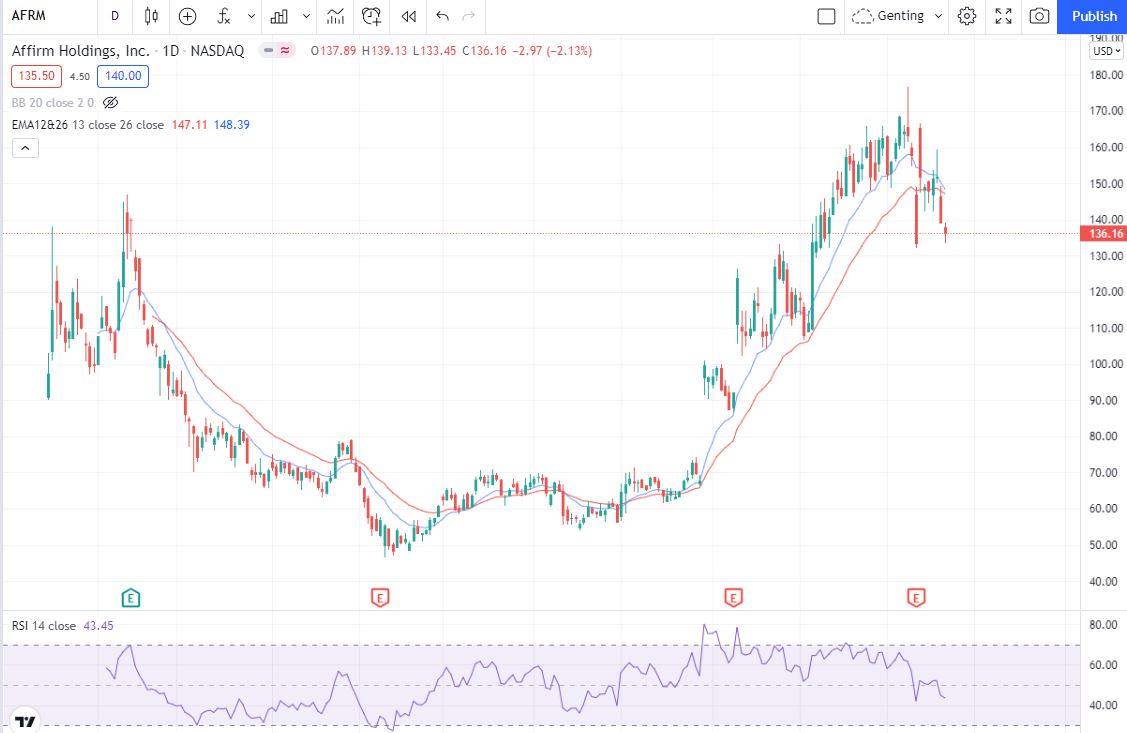Undo the last chart action
The image size is (1127, 733).
[x=442, y=16]
